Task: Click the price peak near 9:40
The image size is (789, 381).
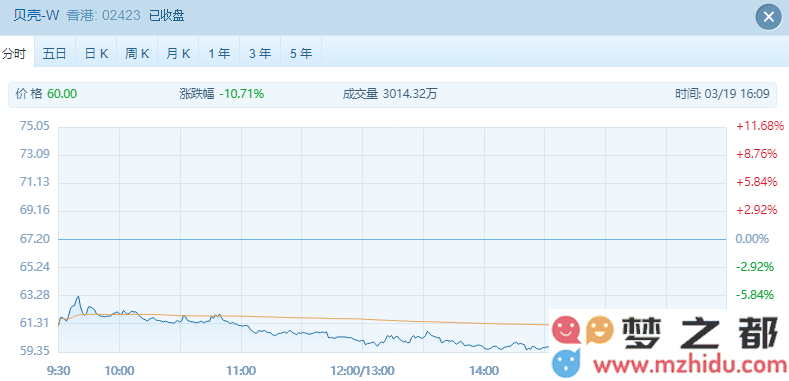Action: point(77,297)
